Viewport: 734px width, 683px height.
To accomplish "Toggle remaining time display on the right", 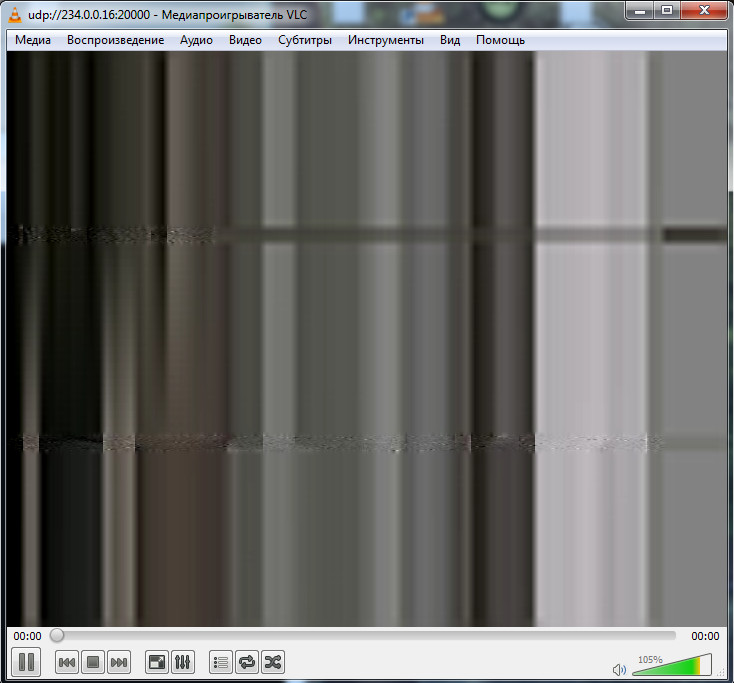I will pyautogui.click(x=705, y=636).
